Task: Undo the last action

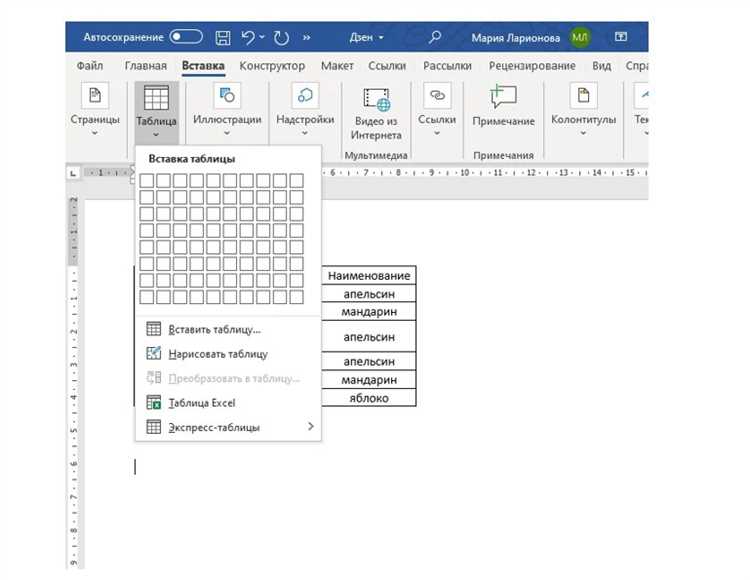Action: coord(248,37)
